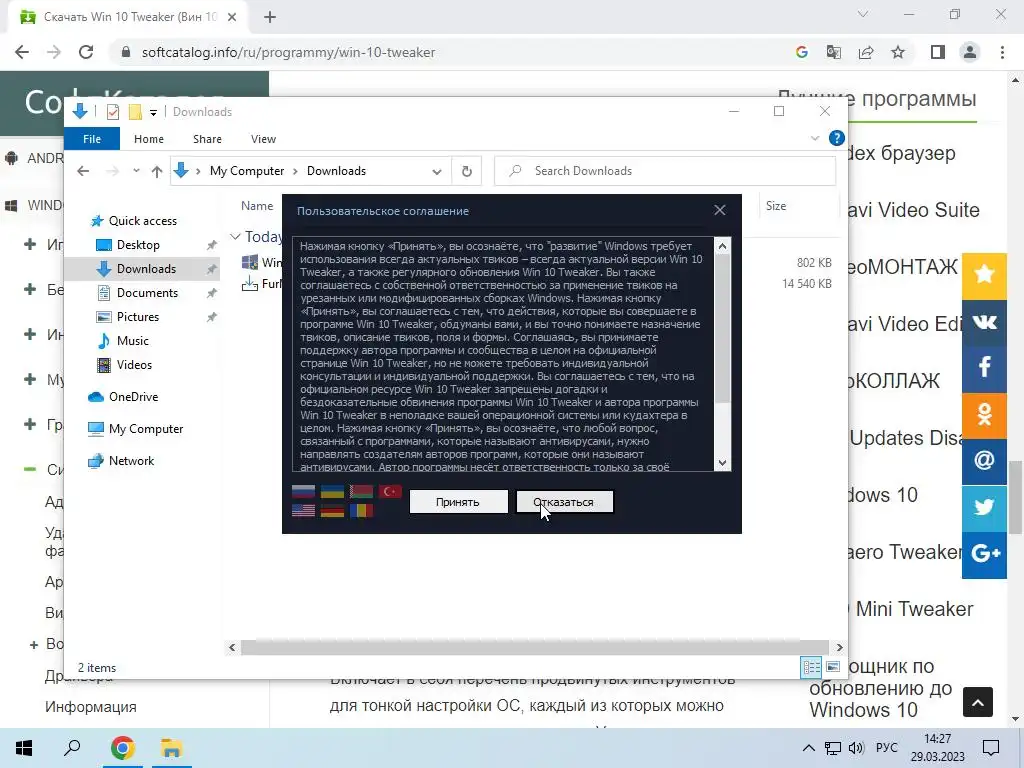This screenshot has height=768, width=1024.
Task: Click the Twitter share button on webpage
Action: point(984,507)
